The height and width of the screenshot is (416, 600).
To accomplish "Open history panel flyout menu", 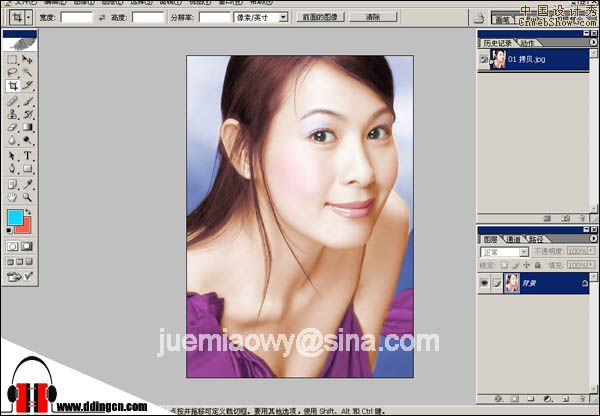I will coord(593,42).
